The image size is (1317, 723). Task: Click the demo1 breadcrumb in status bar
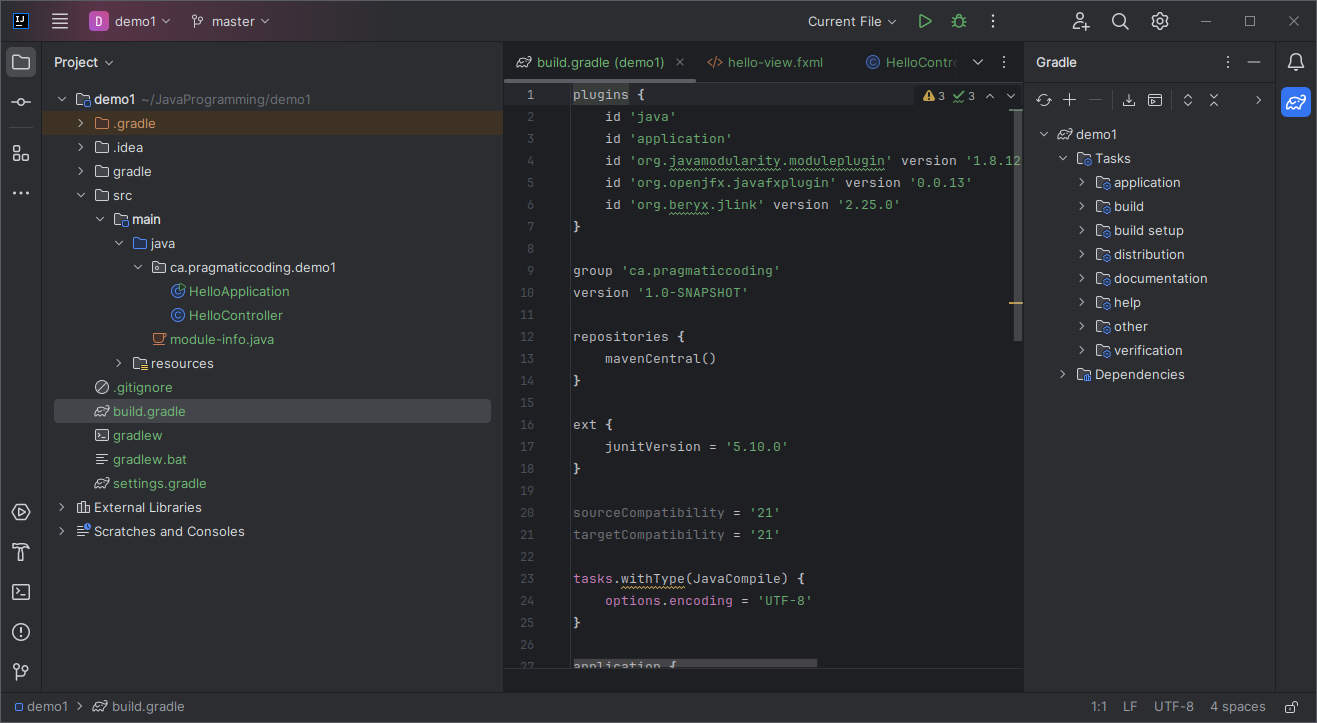click(40, 706)
